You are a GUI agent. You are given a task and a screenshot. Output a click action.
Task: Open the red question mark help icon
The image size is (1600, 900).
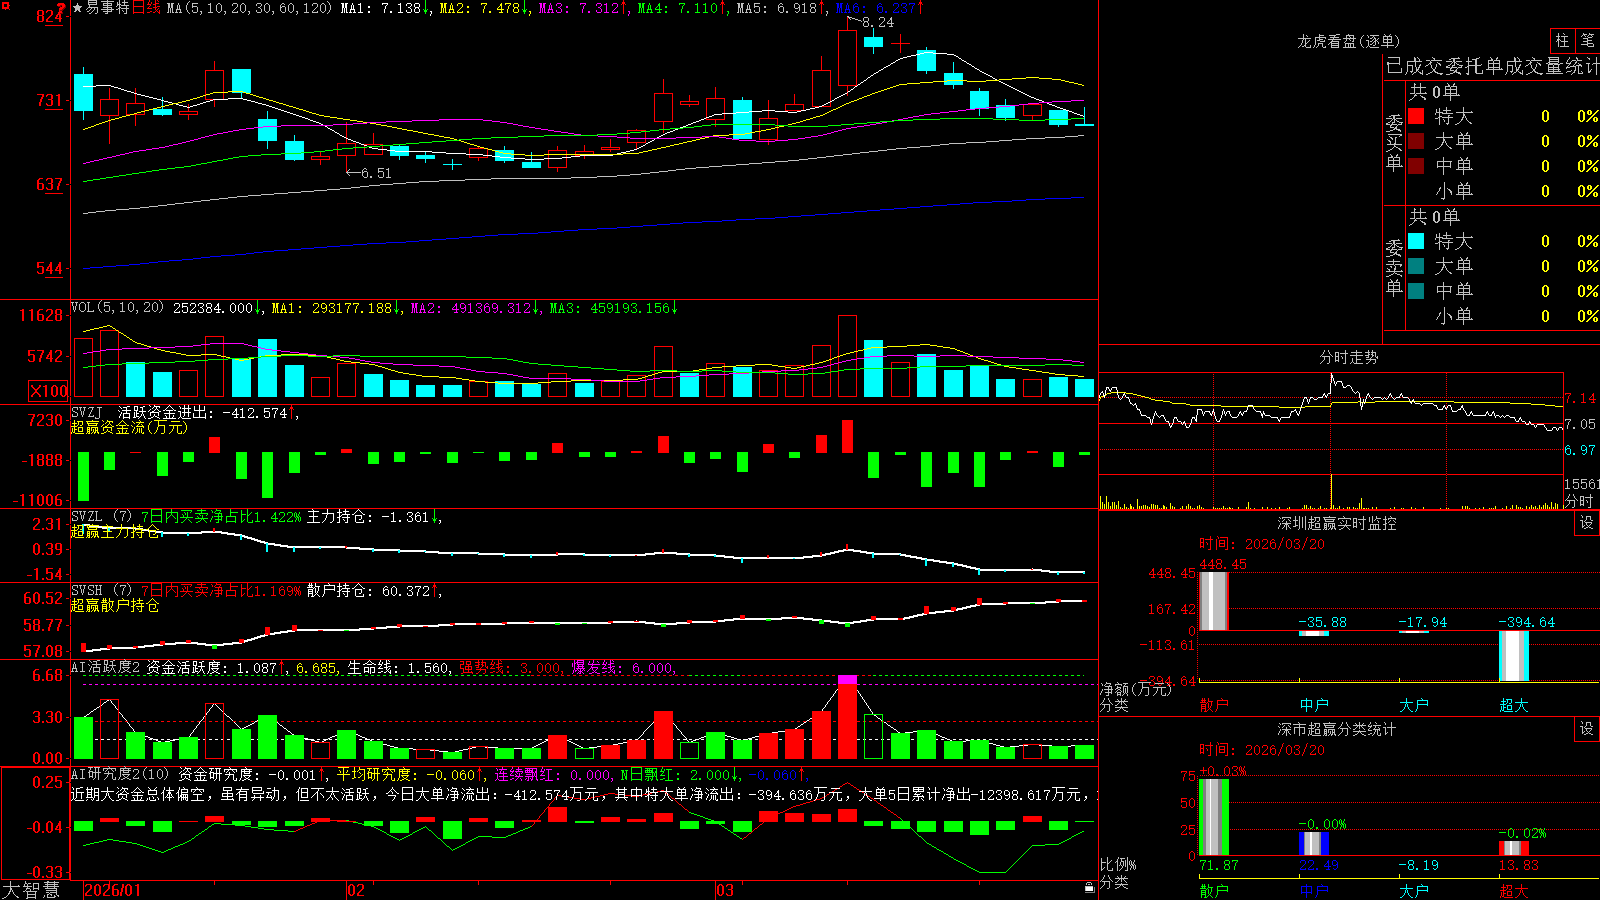click(x=61, y=8)
